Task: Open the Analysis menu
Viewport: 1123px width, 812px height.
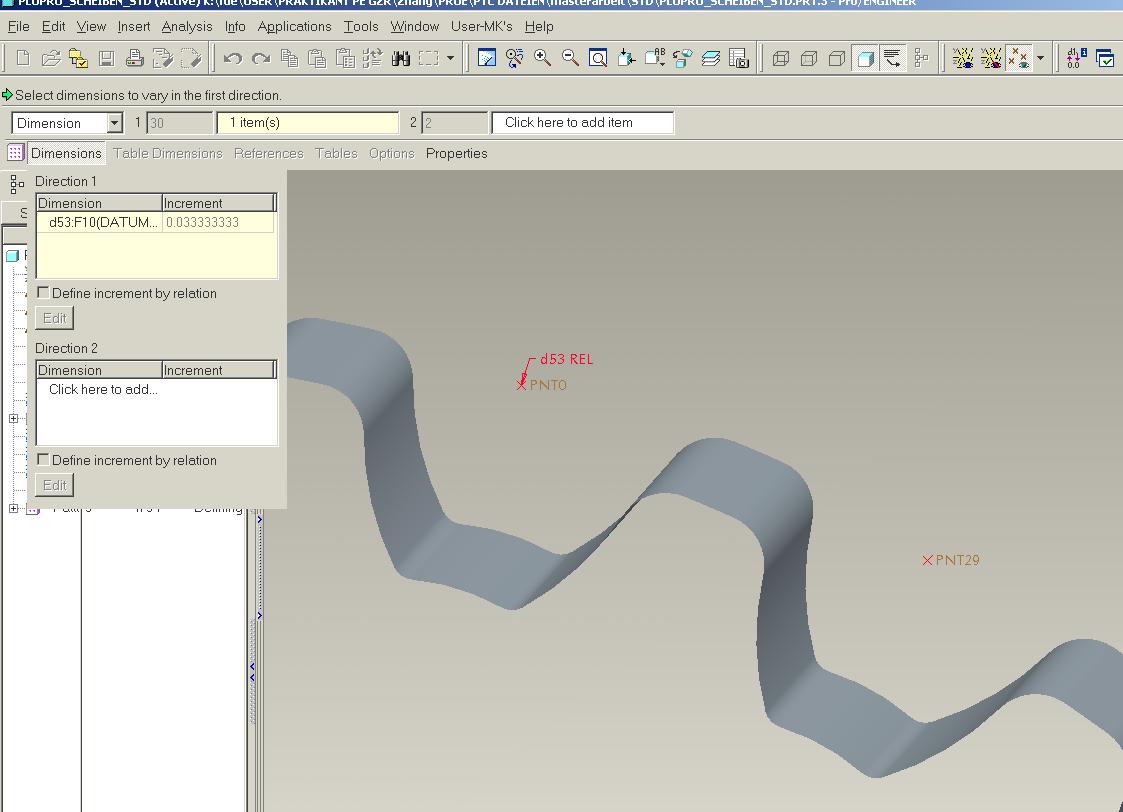Action: pos(187,26)
